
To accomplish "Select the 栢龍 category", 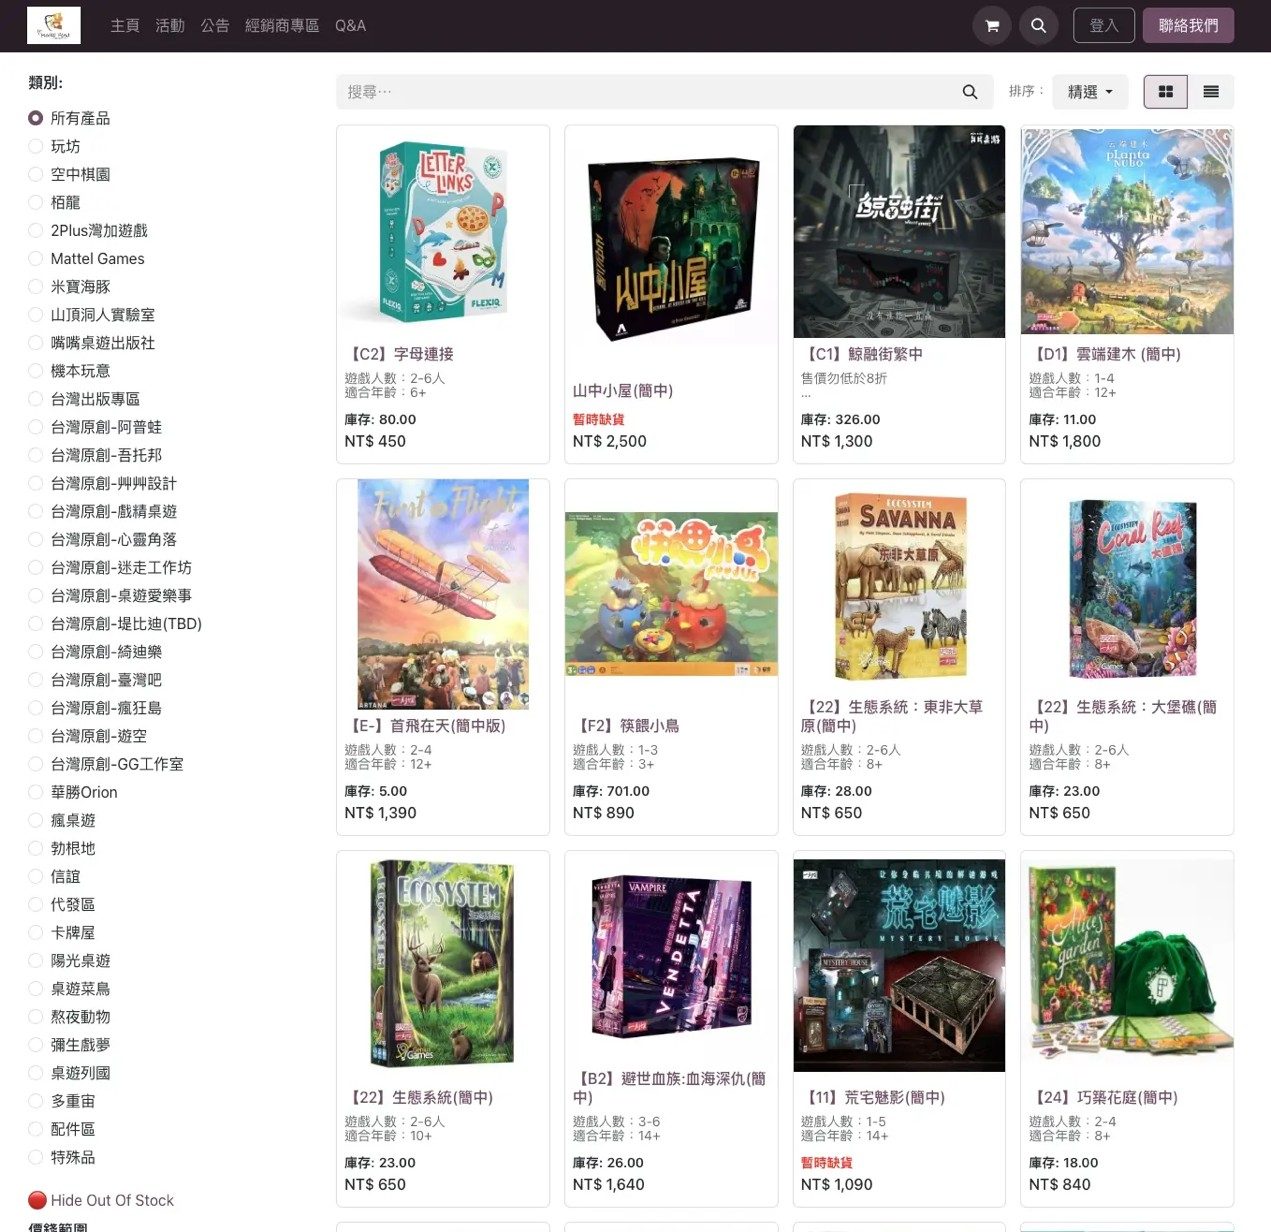I will click(55, 202).
